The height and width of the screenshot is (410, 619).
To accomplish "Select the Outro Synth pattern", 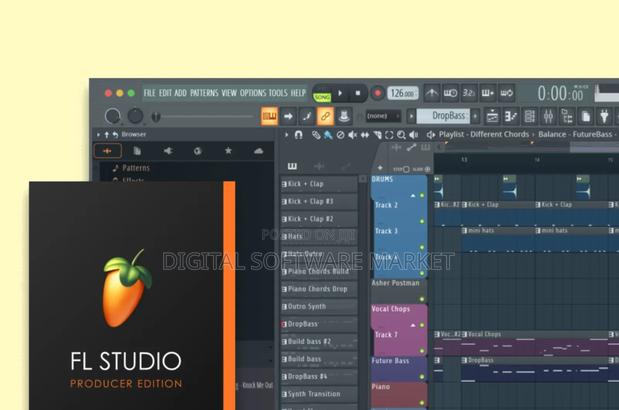I will tap(319, 307).
